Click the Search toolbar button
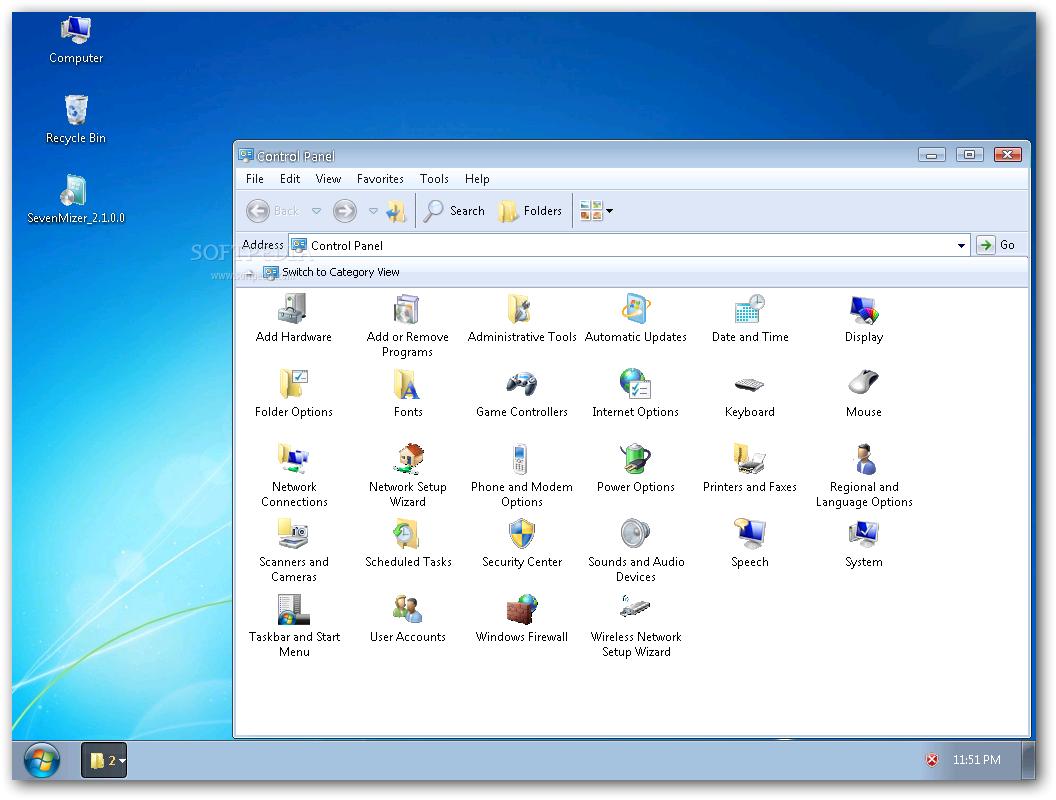The width and height of the screenshot is (1056, 800). (454, 211)
